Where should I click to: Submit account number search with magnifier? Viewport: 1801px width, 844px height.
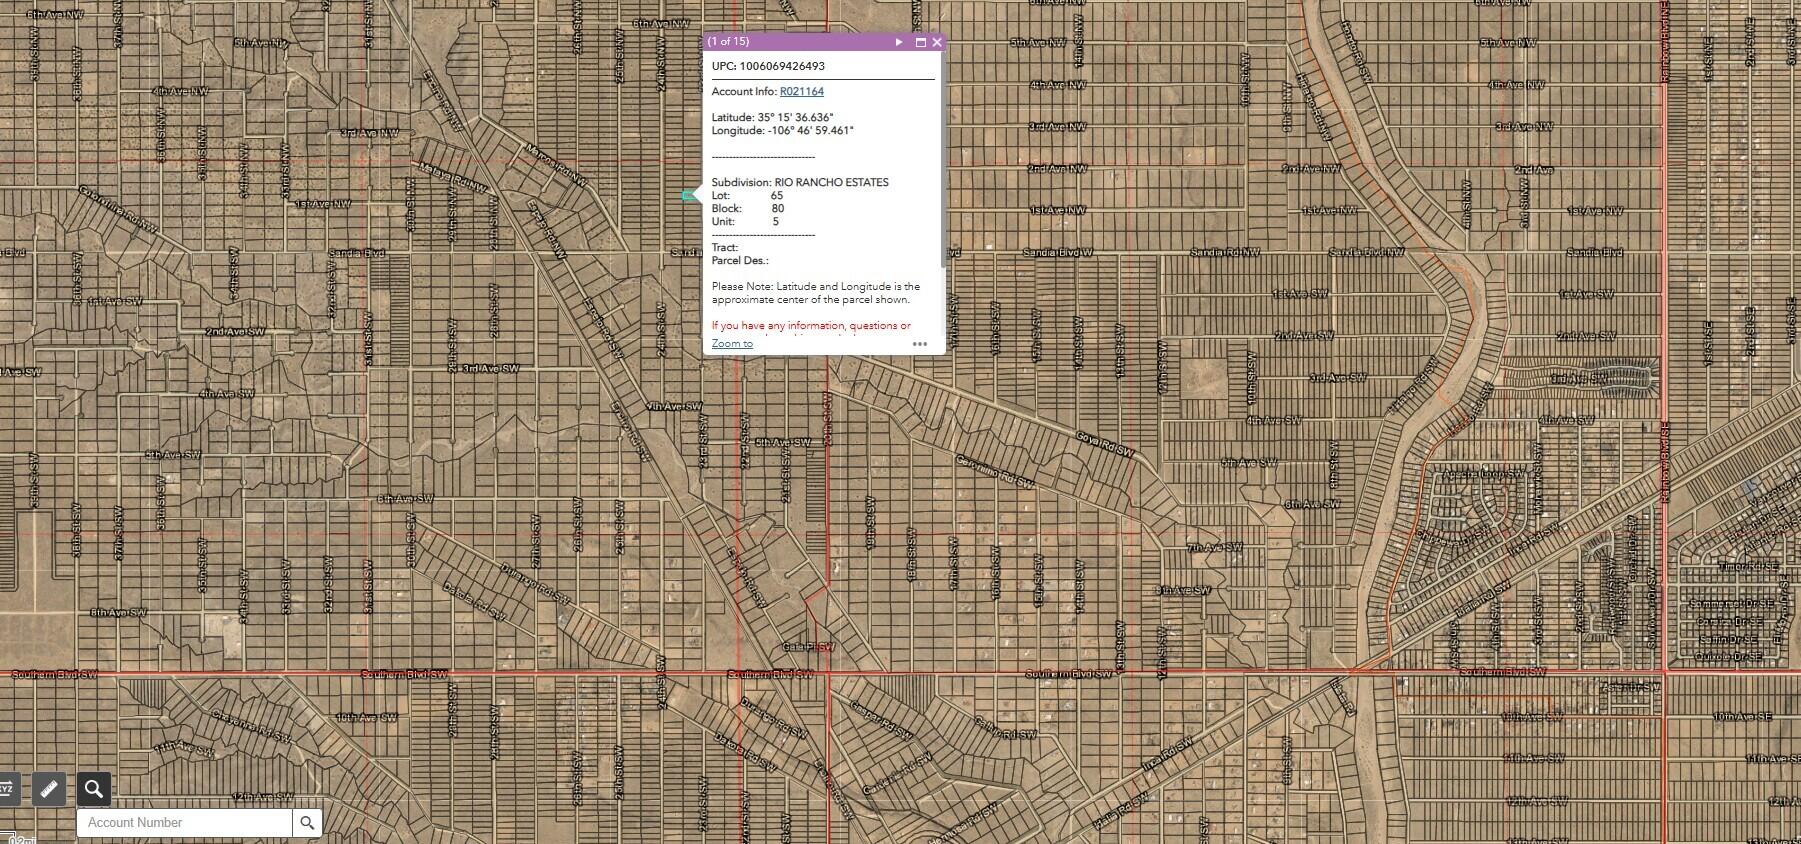pyautogui.click(x=307, y=823)
